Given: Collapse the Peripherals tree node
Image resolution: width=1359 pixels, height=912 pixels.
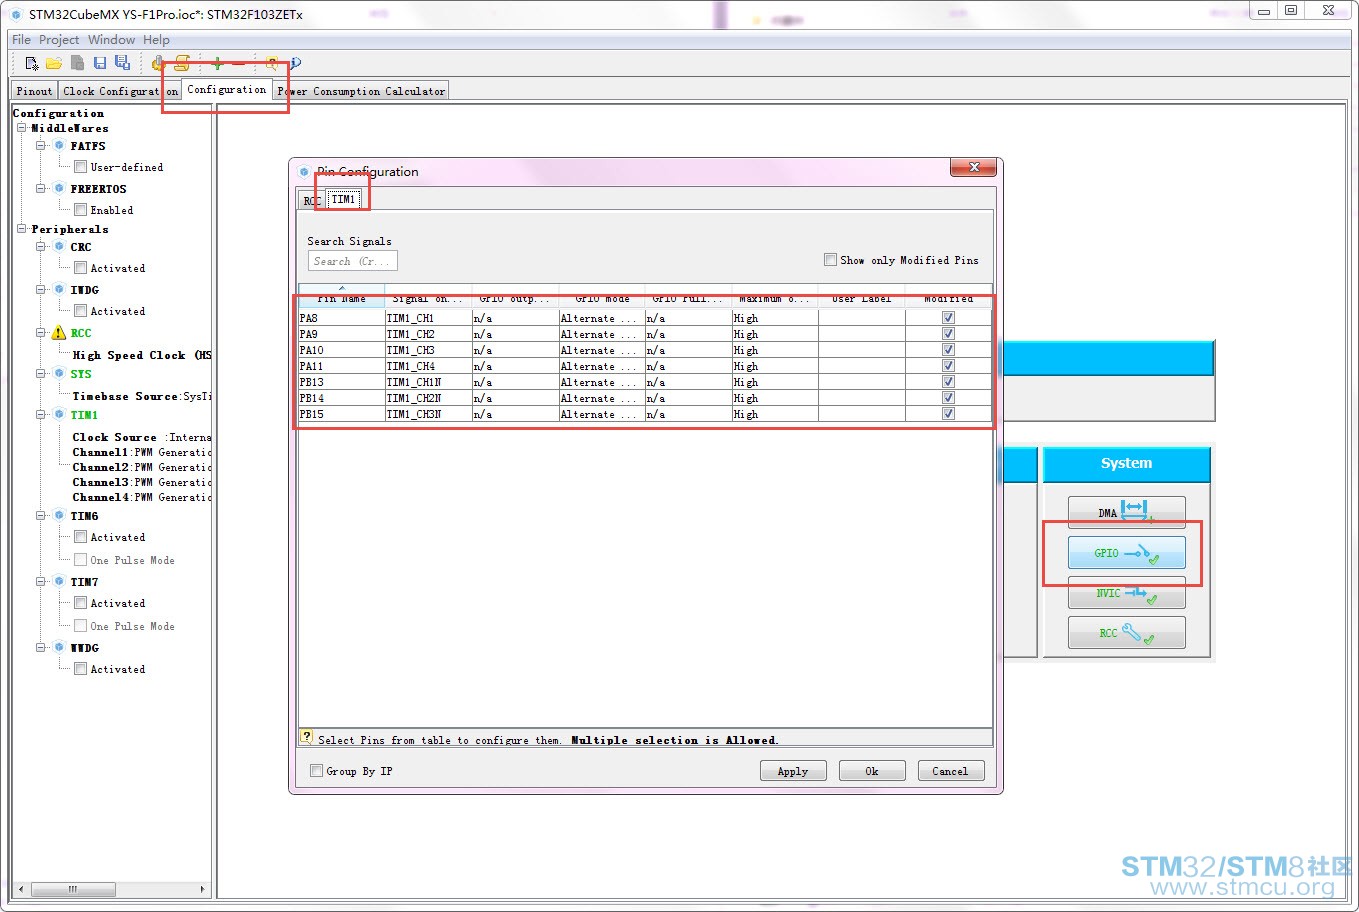Looking at the screenshot, I should tap(22, 229).
